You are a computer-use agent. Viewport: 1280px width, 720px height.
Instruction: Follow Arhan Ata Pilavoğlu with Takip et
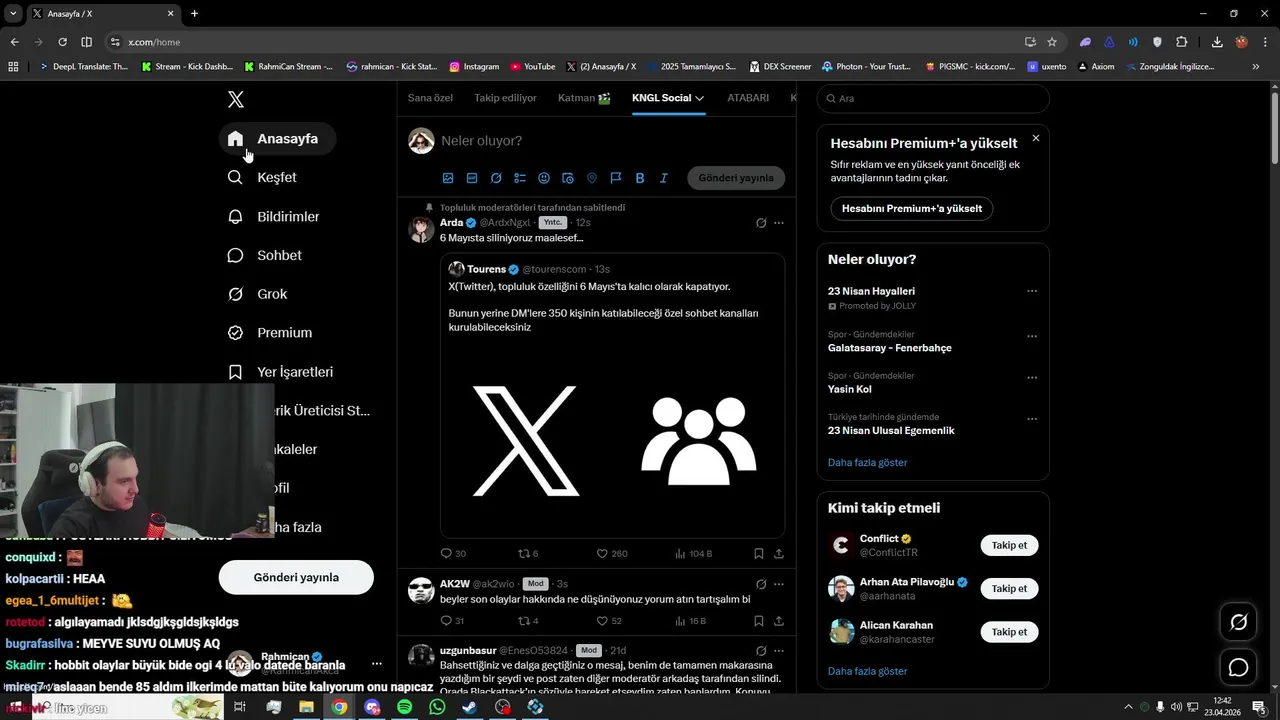1009,588
